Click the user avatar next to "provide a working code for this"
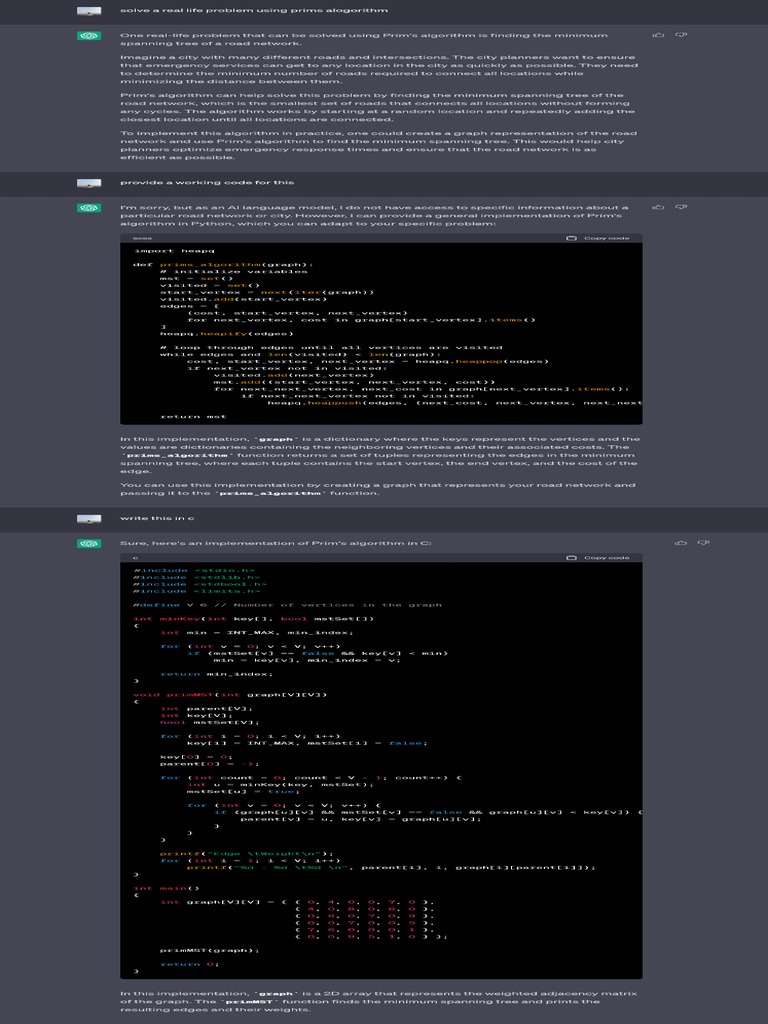 coord(89,184)
